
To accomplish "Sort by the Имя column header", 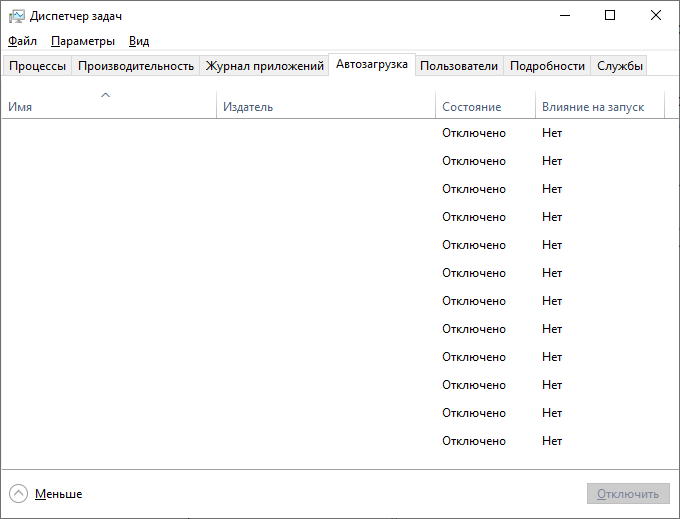I will pyautogui.click(x=109, y=104).
